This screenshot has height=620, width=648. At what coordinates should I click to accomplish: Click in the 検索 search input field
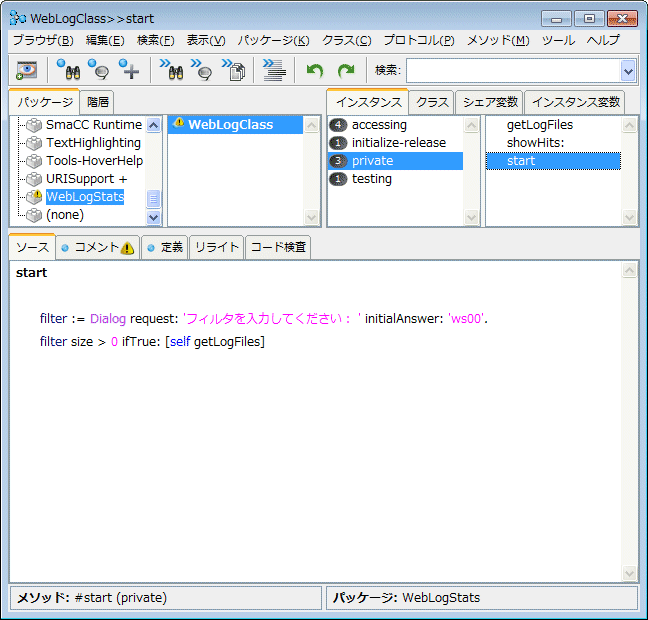point(512,70)
